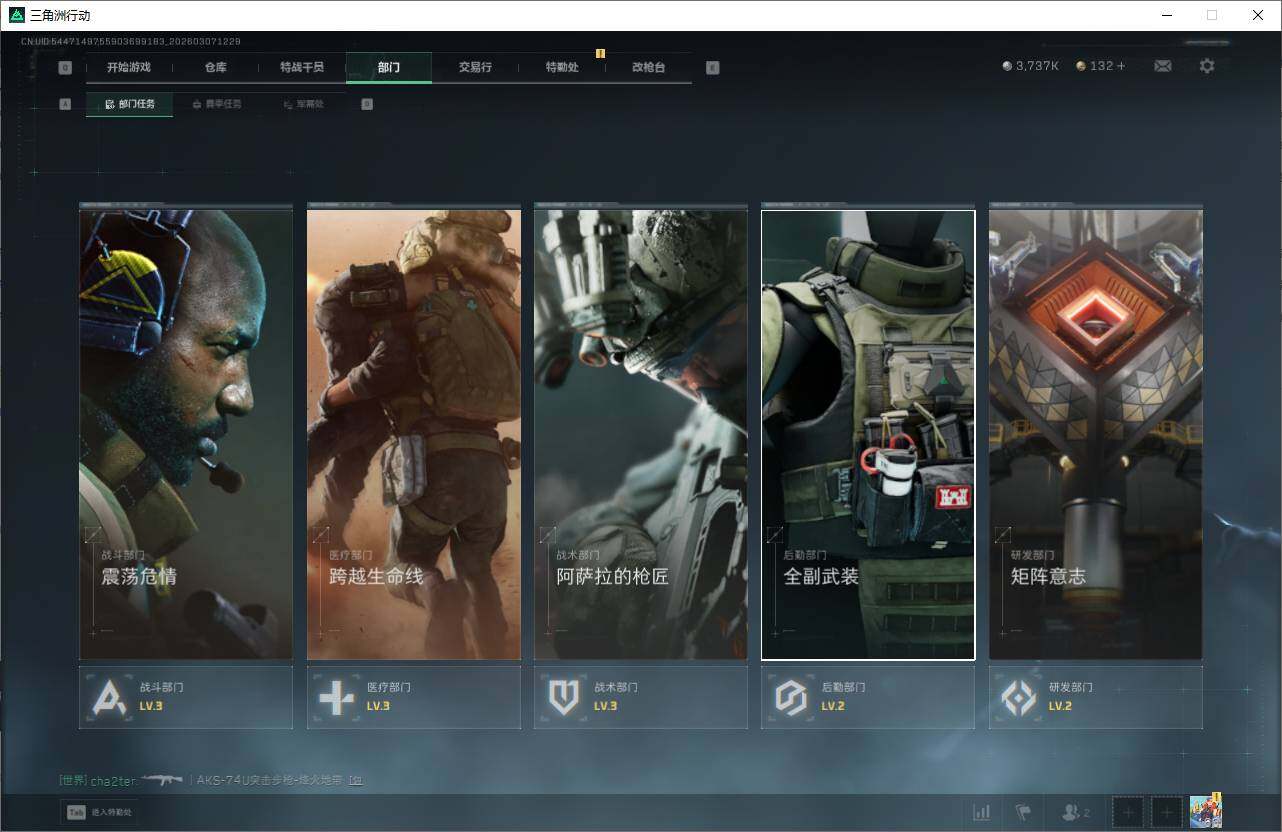
Task: Click the D key sub-tab right hint
Action: 367,104
